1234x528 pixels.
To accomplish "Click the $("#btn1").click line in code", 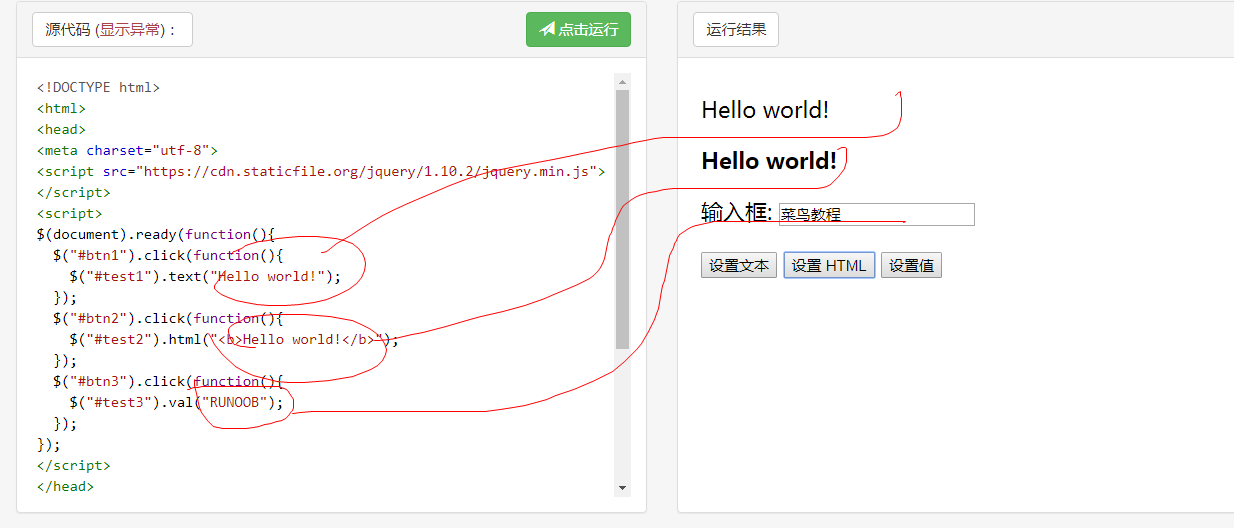I will tap(168, 255).
